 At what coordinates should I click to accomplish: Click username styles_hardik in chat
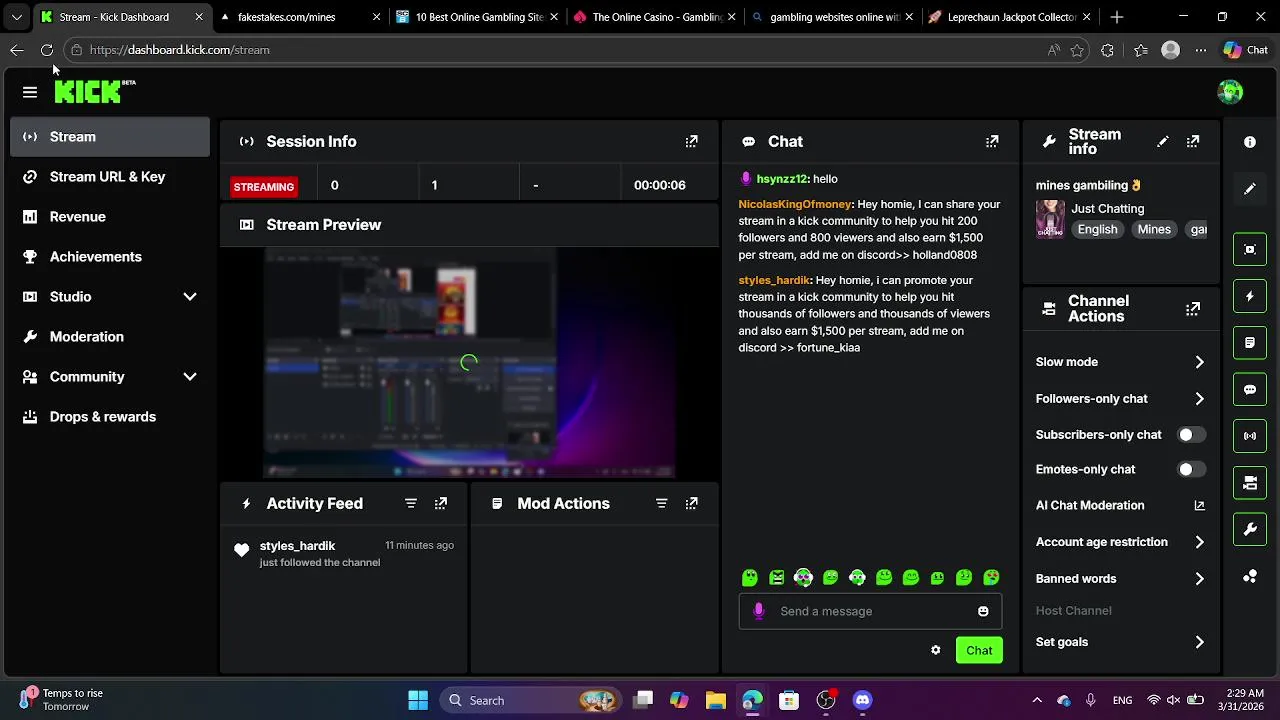774,281
